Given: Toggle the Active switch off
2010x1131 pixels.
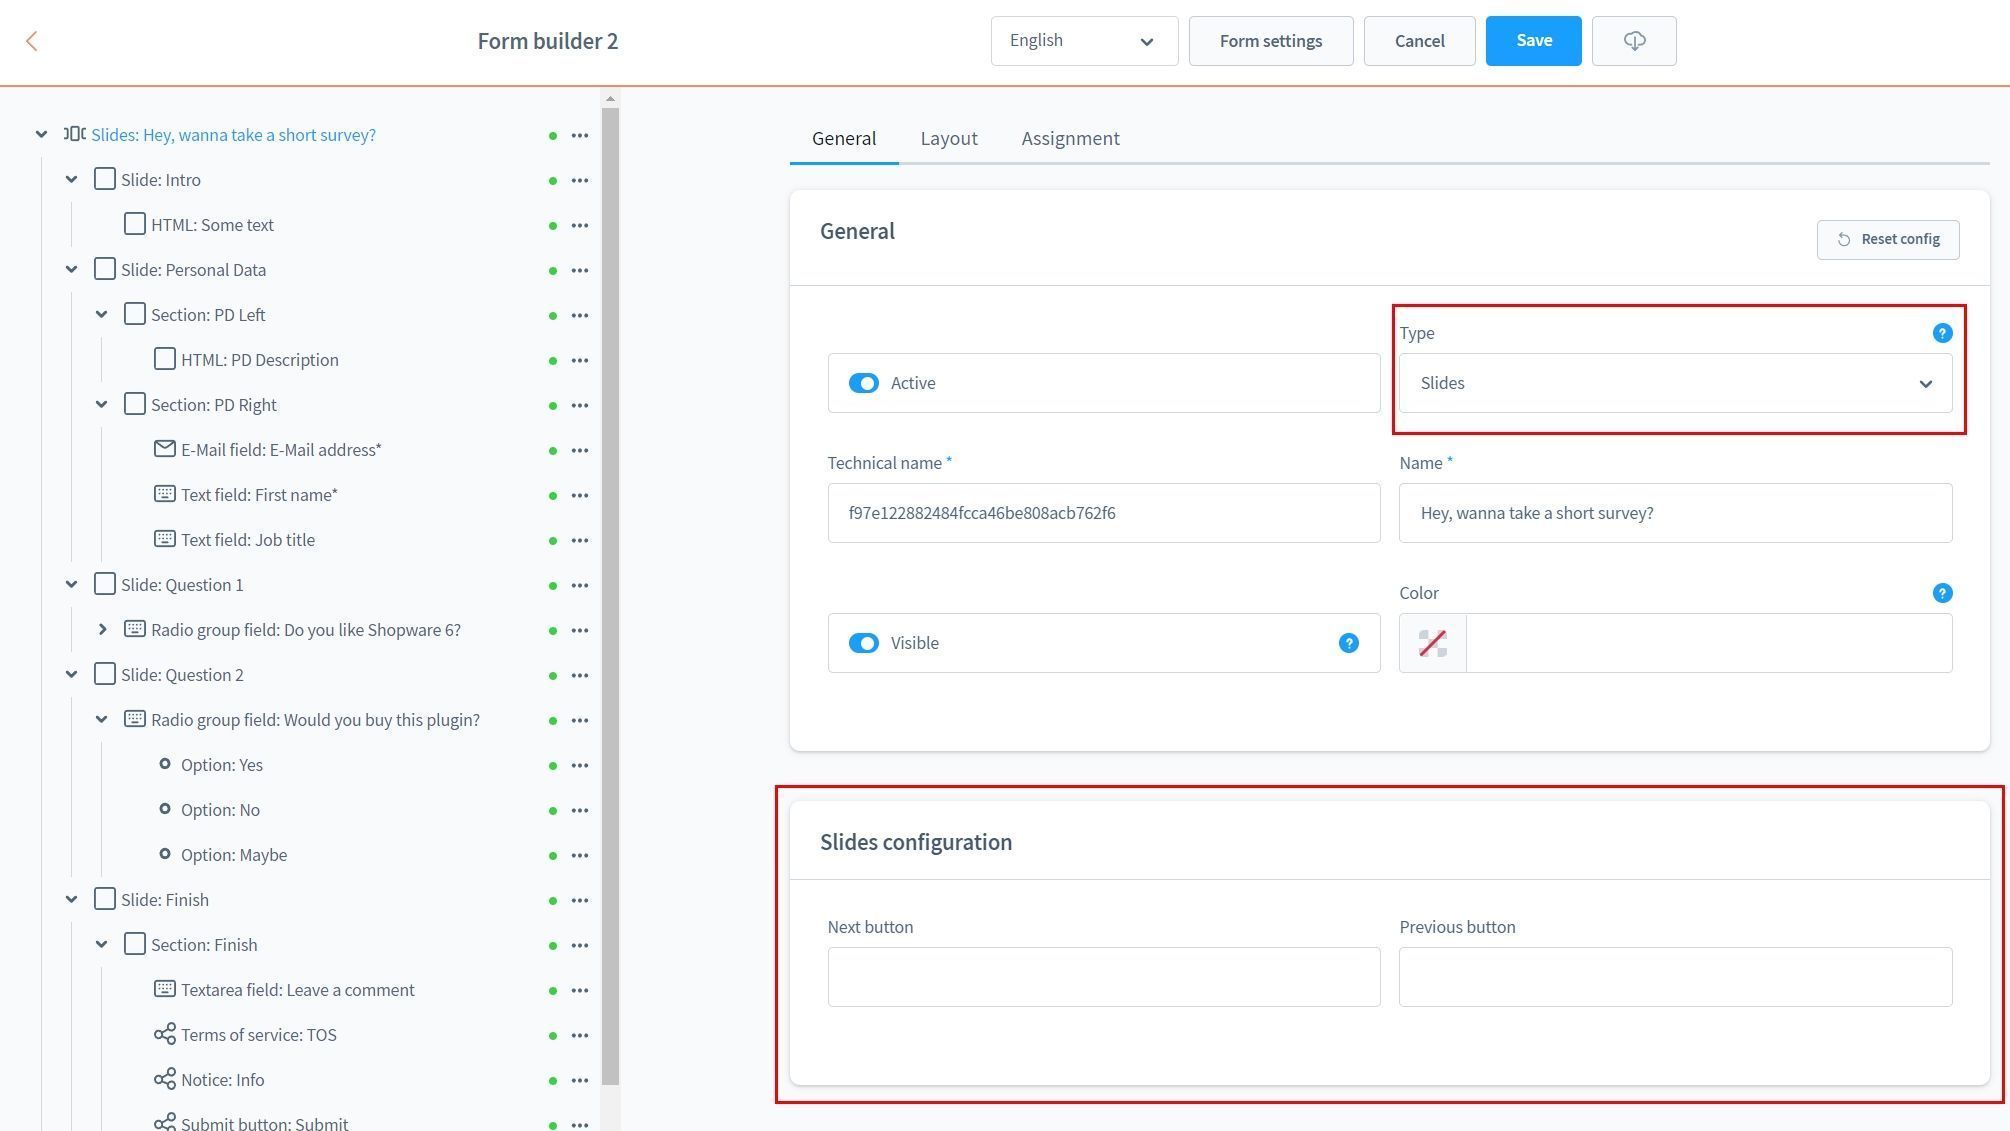Looking at the screenshot, I should click(863, 383).
